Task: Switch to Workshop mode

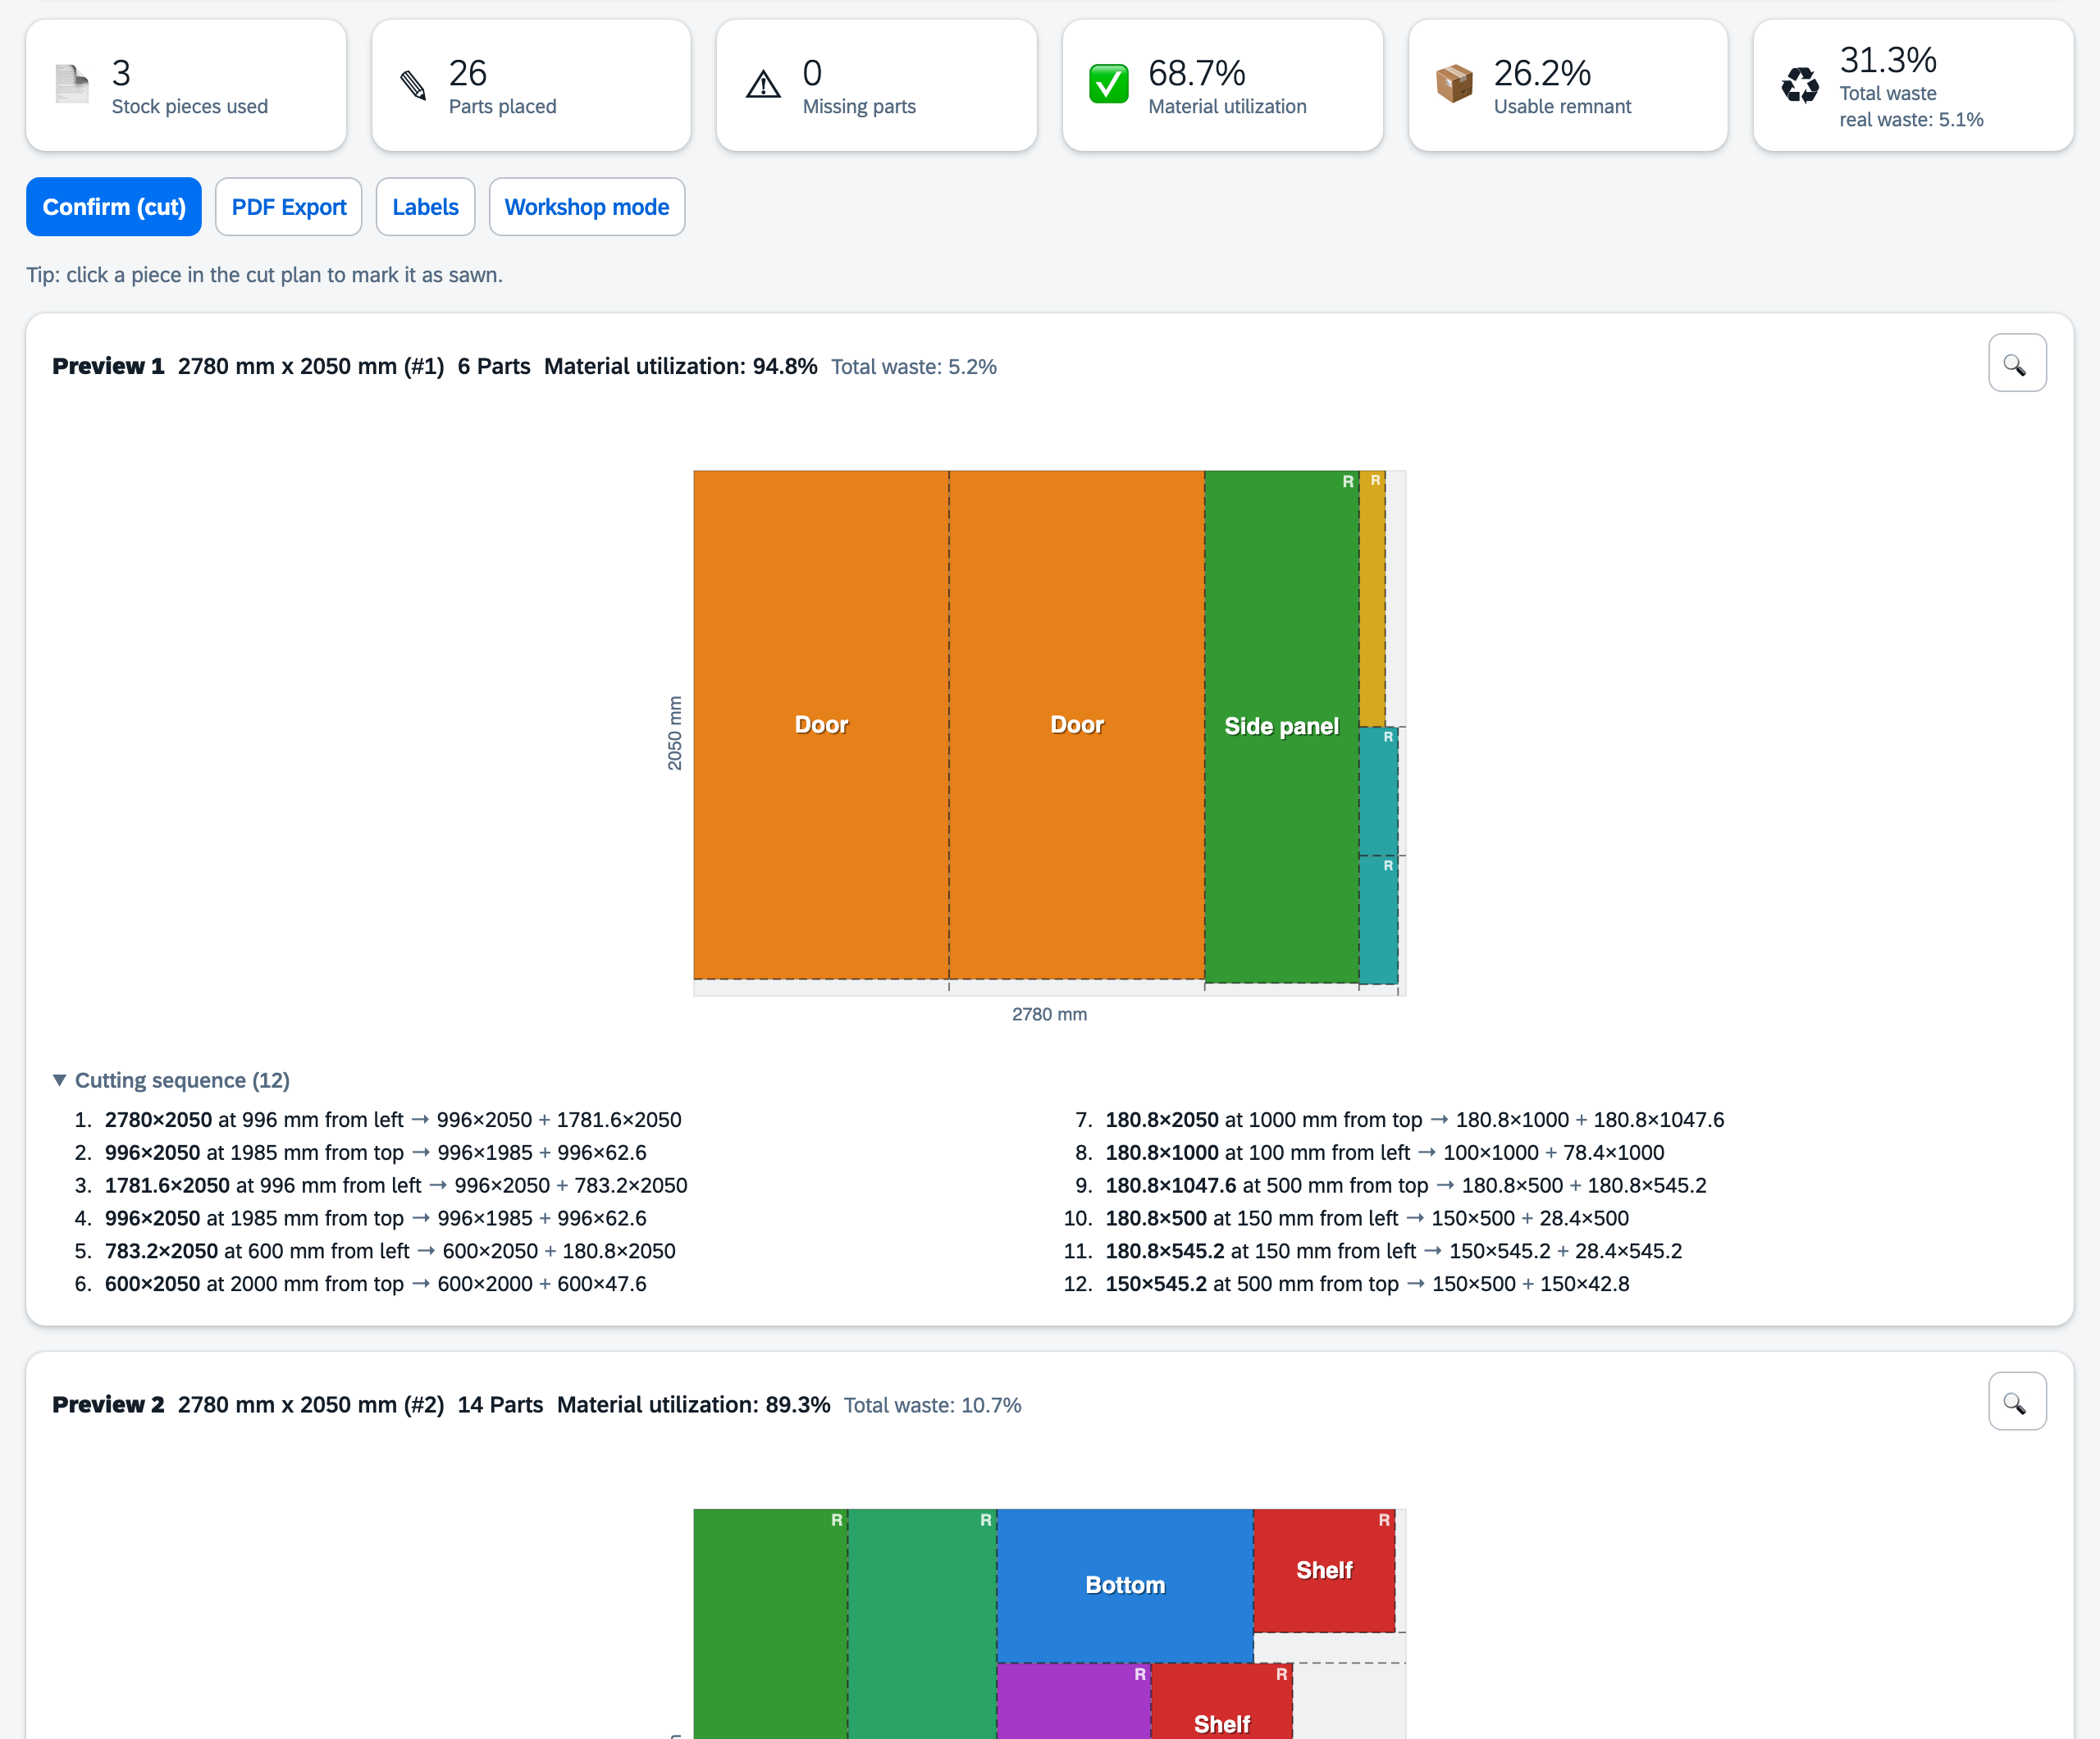Action: [x=587, y=207]
